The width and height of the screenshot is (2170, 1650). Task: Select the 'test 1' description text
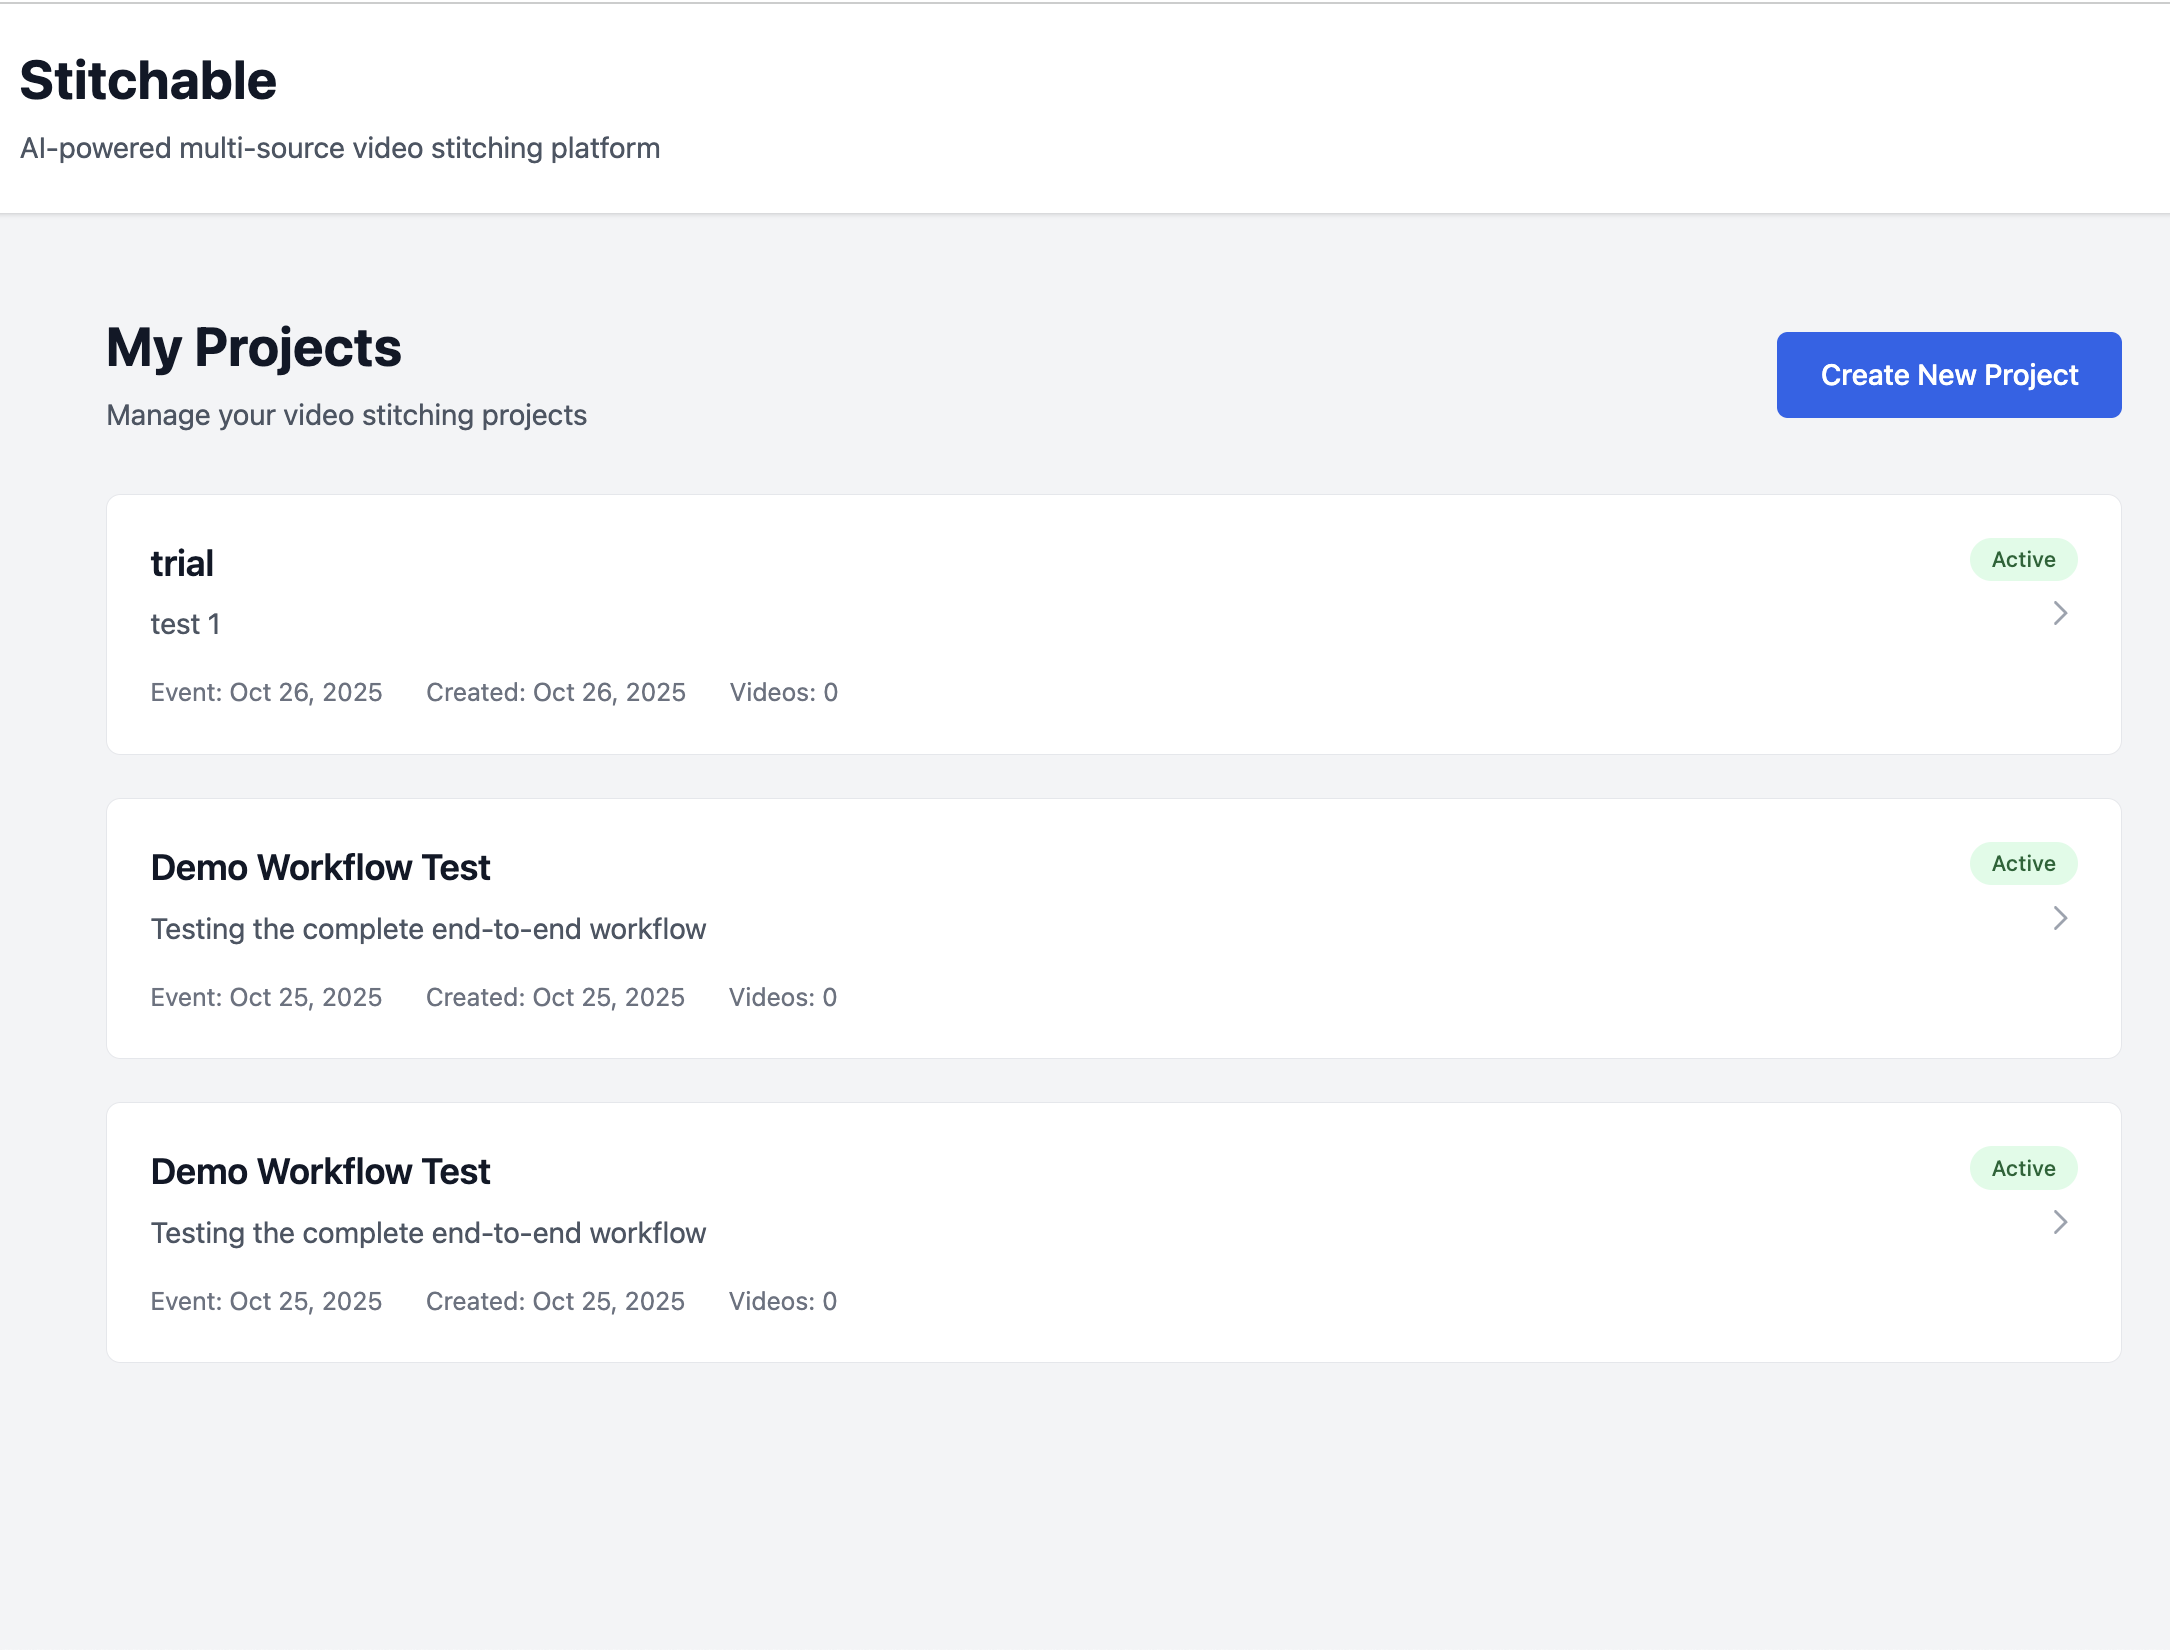pos(185,624)
